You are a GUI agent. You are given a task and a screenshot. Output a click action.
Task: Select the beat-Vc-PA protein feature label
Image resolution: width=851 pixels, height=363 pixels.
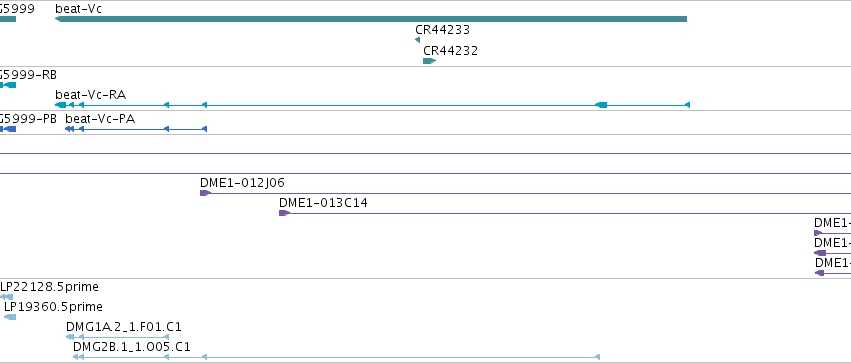coord(100,119)
